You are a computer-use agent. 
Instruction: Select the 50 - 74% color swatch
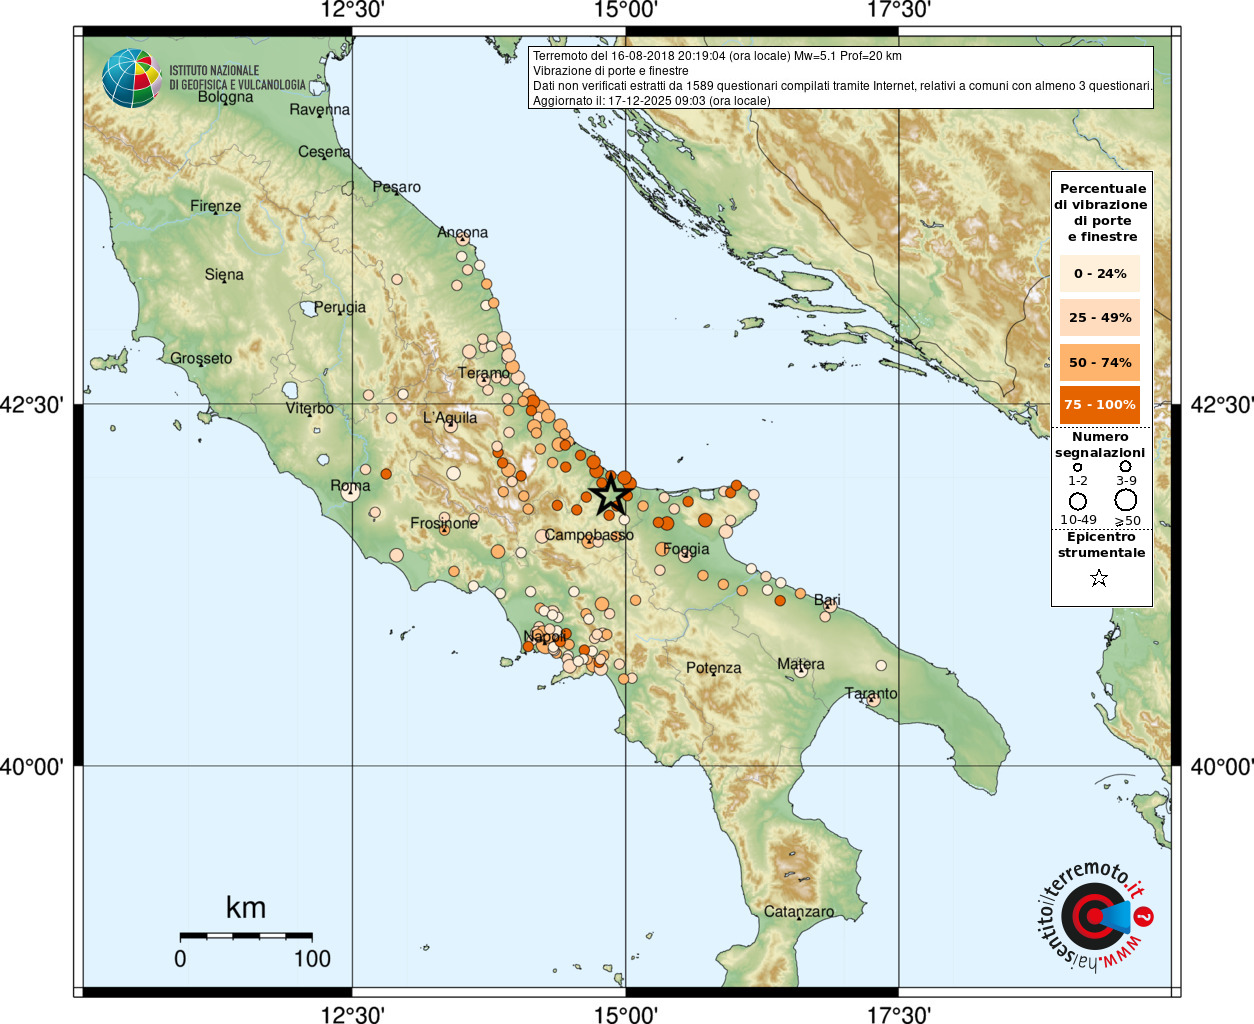point(1100,362)
